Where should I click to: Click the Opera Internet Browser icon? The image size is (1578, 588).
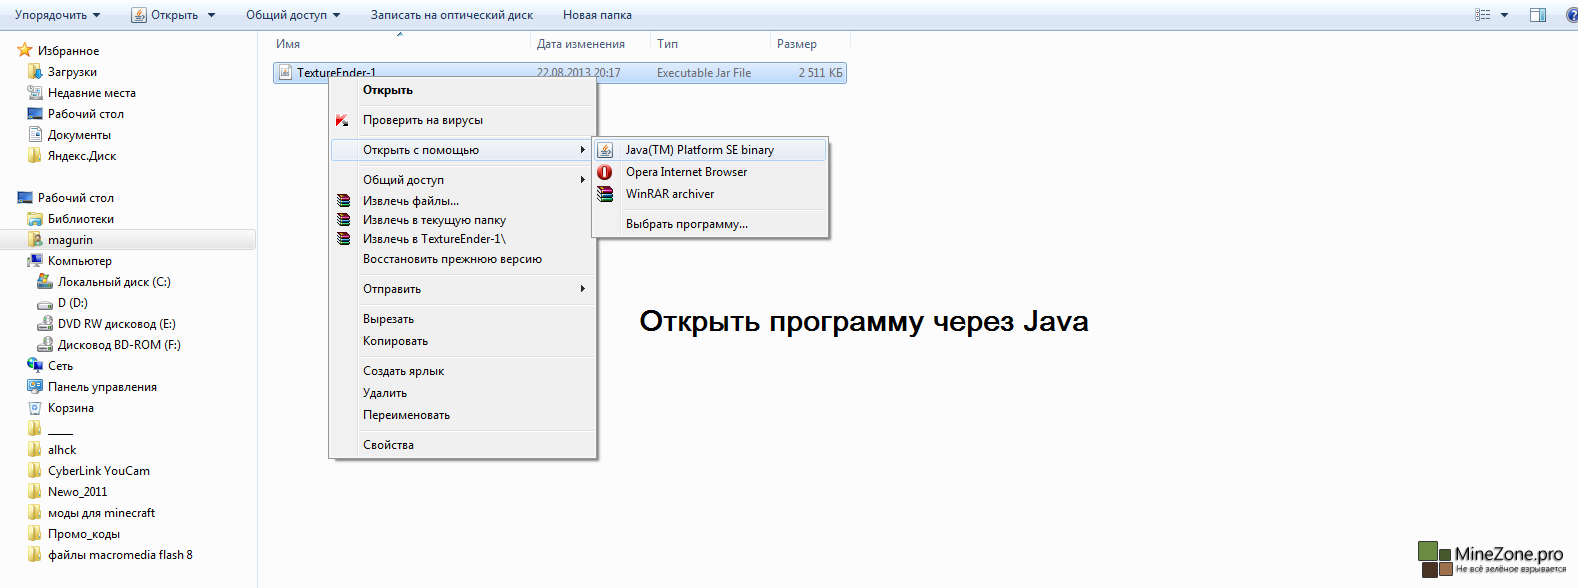[605, 172]
